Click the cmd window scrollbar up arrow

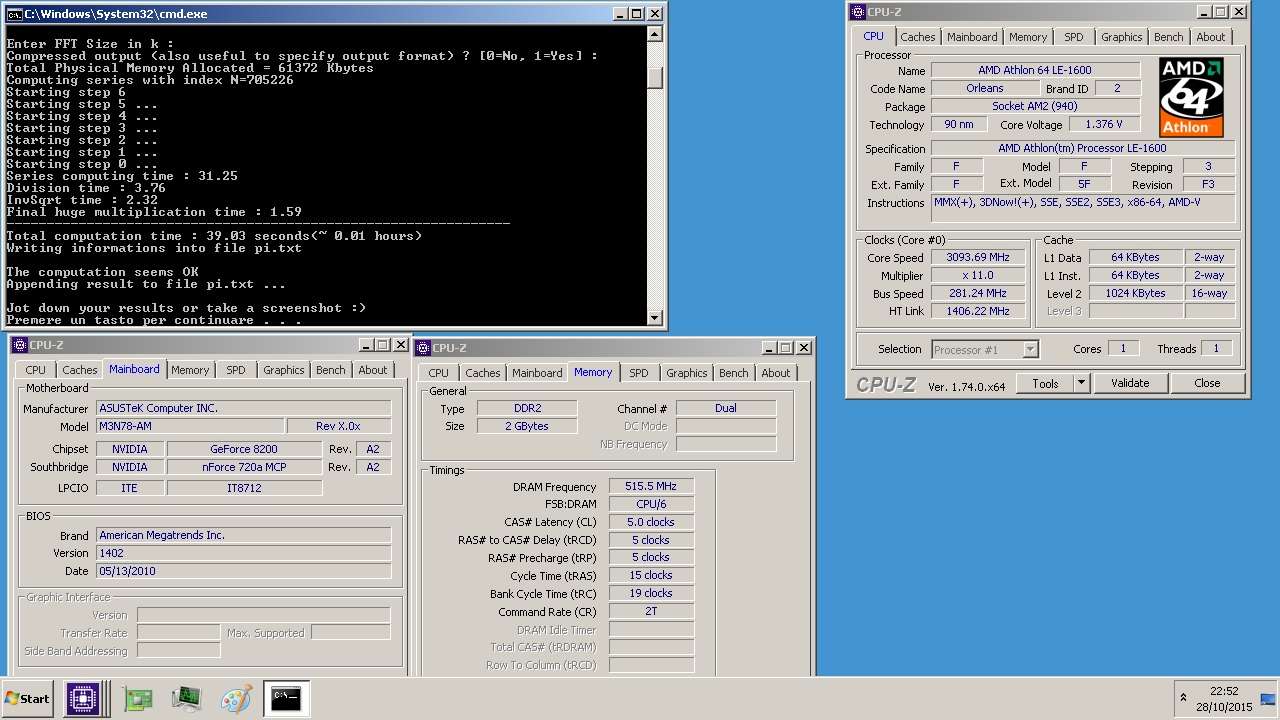[655, 33]
